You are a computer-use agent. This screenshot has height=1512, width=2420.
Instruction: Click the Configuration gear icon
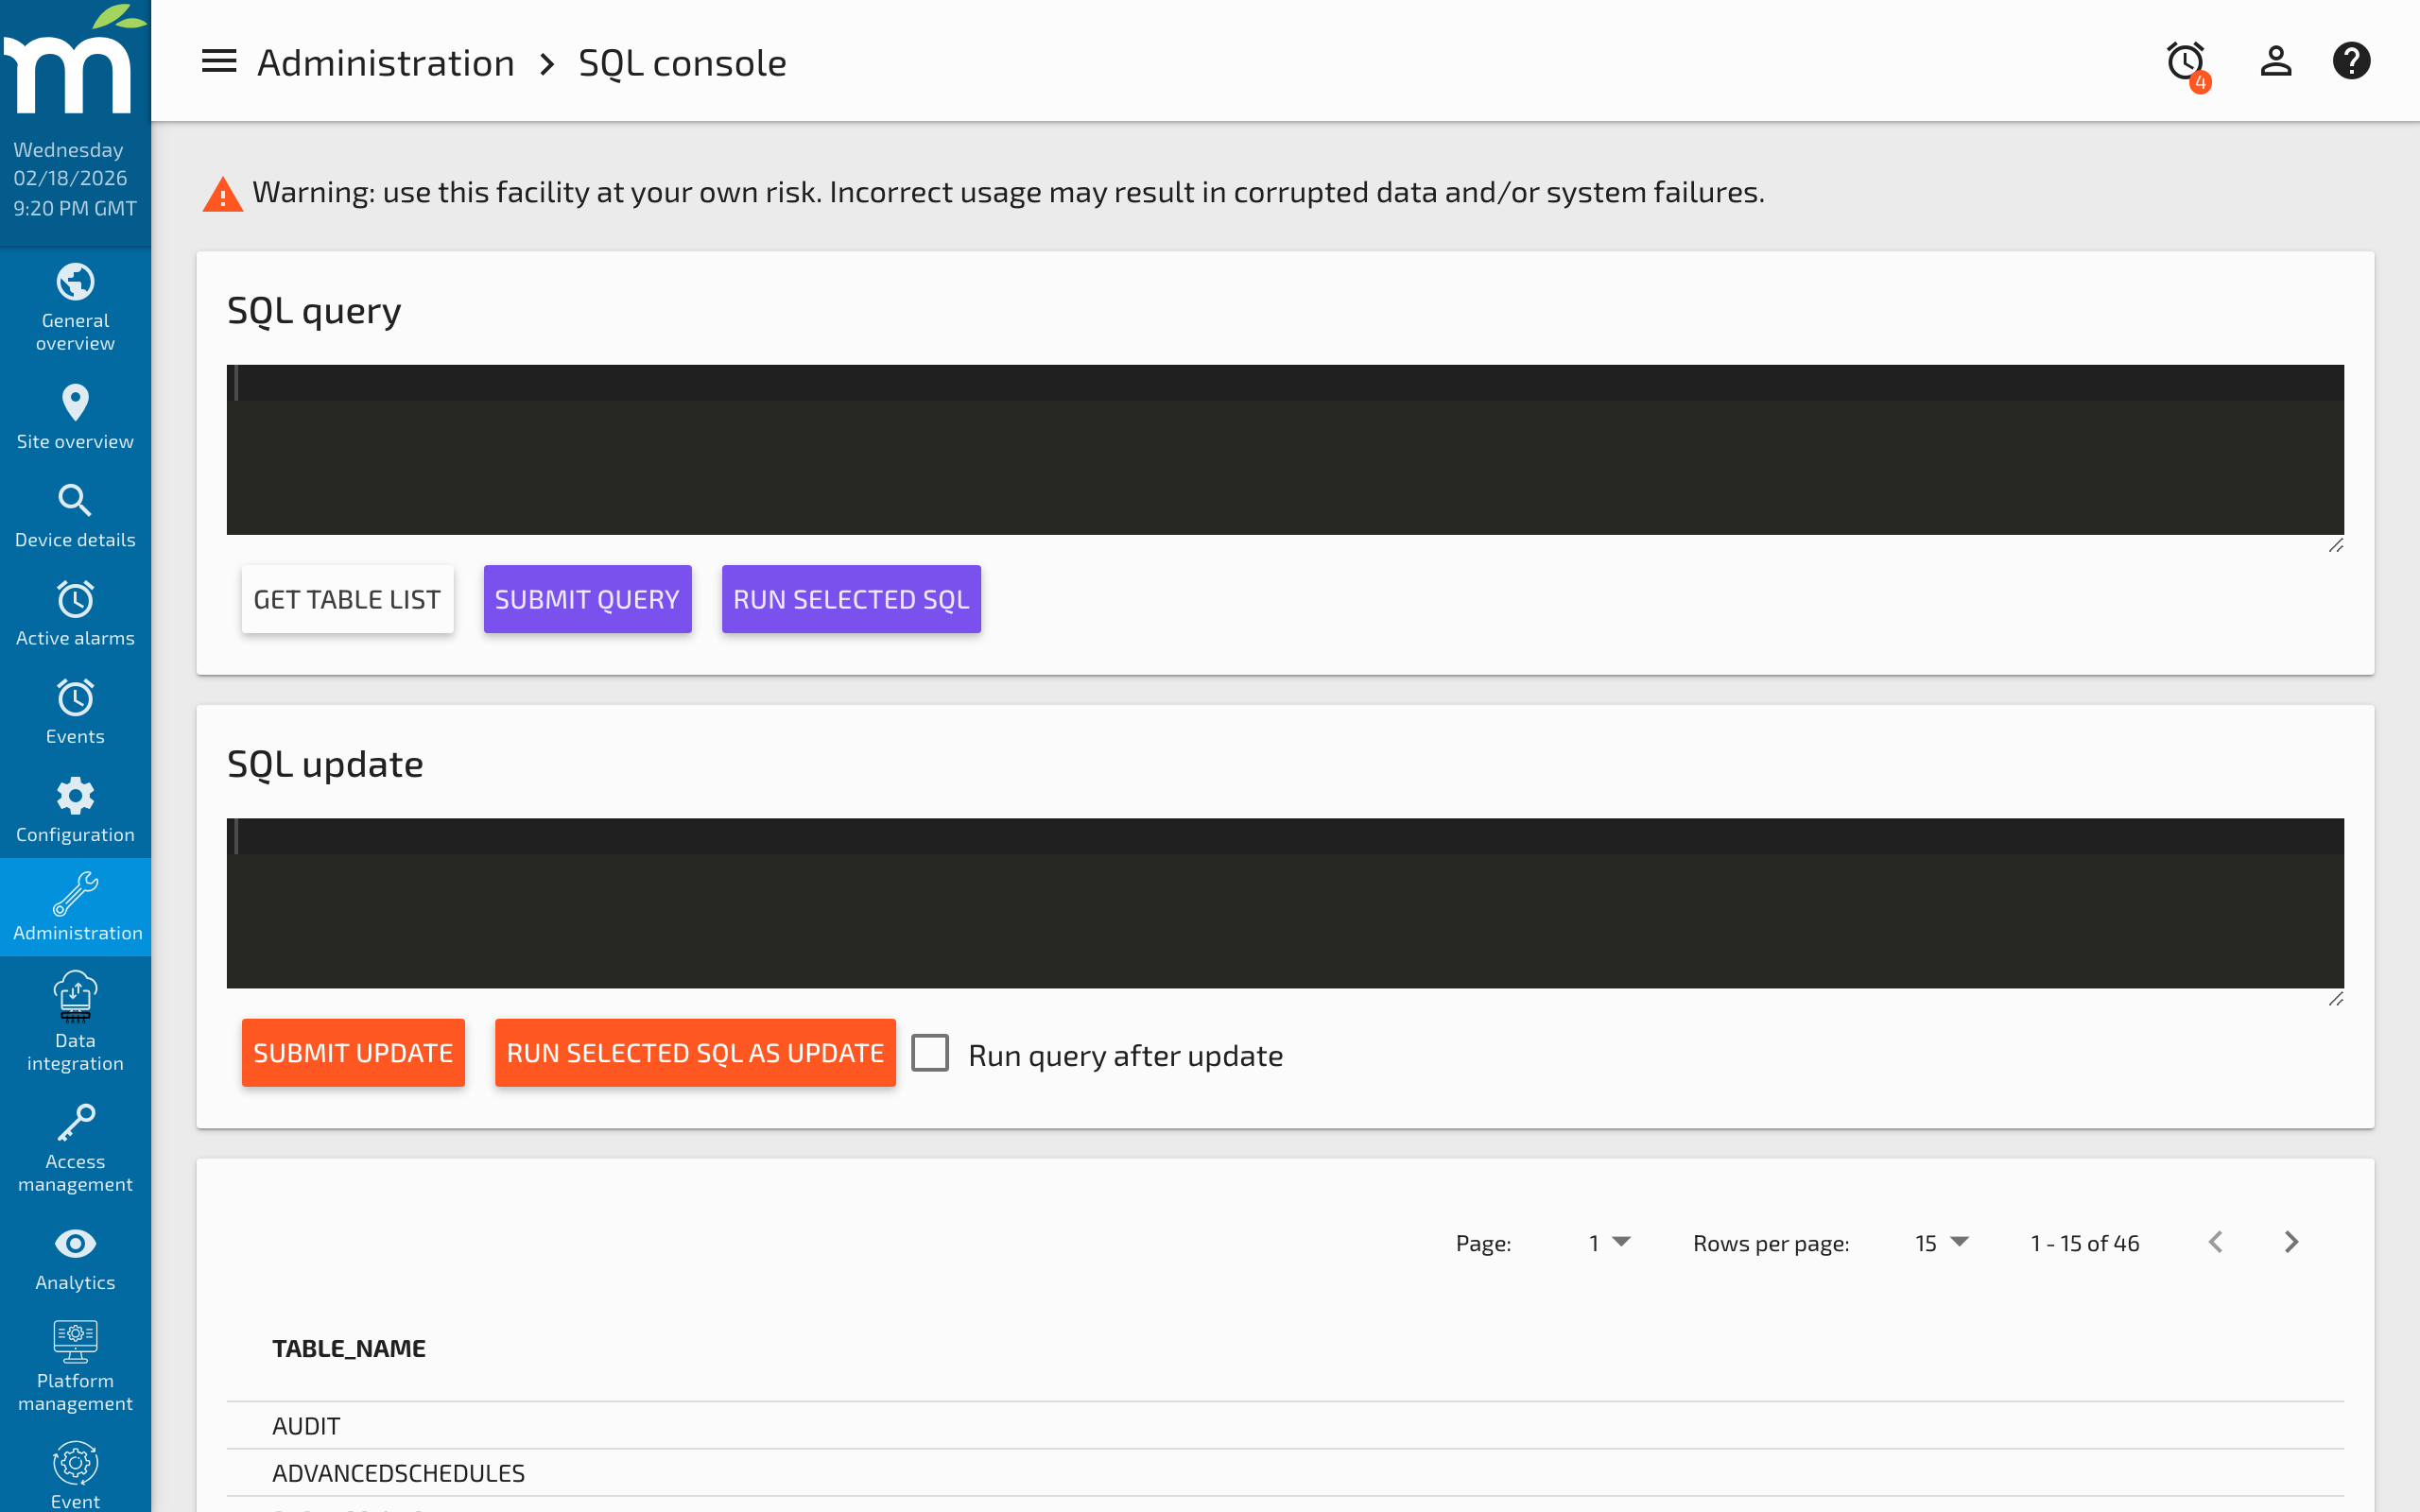(75, 796)
